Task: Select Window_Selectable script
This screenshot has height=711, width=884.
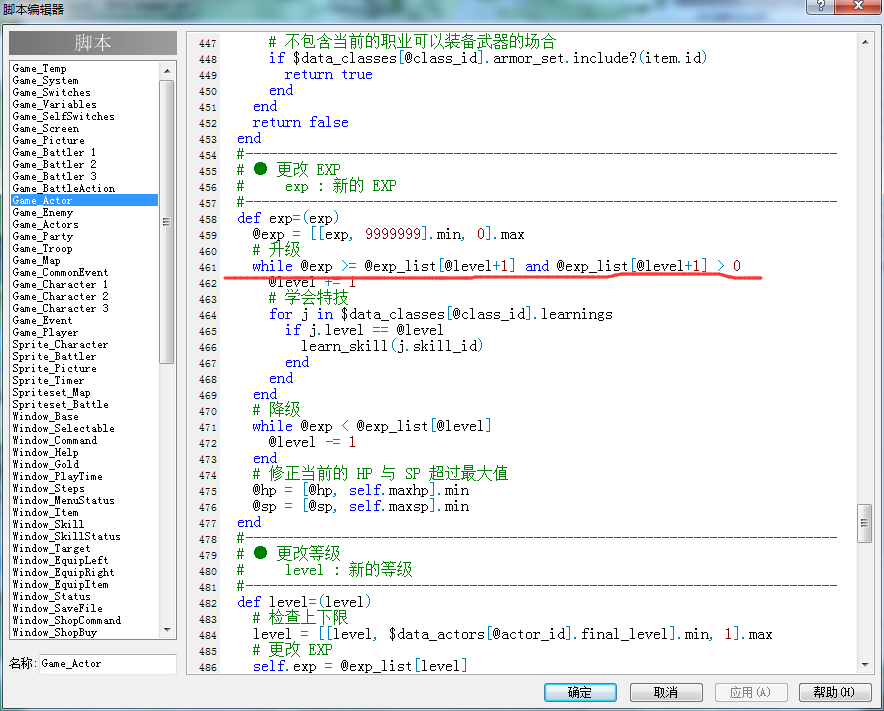Action: click(64, 429)
